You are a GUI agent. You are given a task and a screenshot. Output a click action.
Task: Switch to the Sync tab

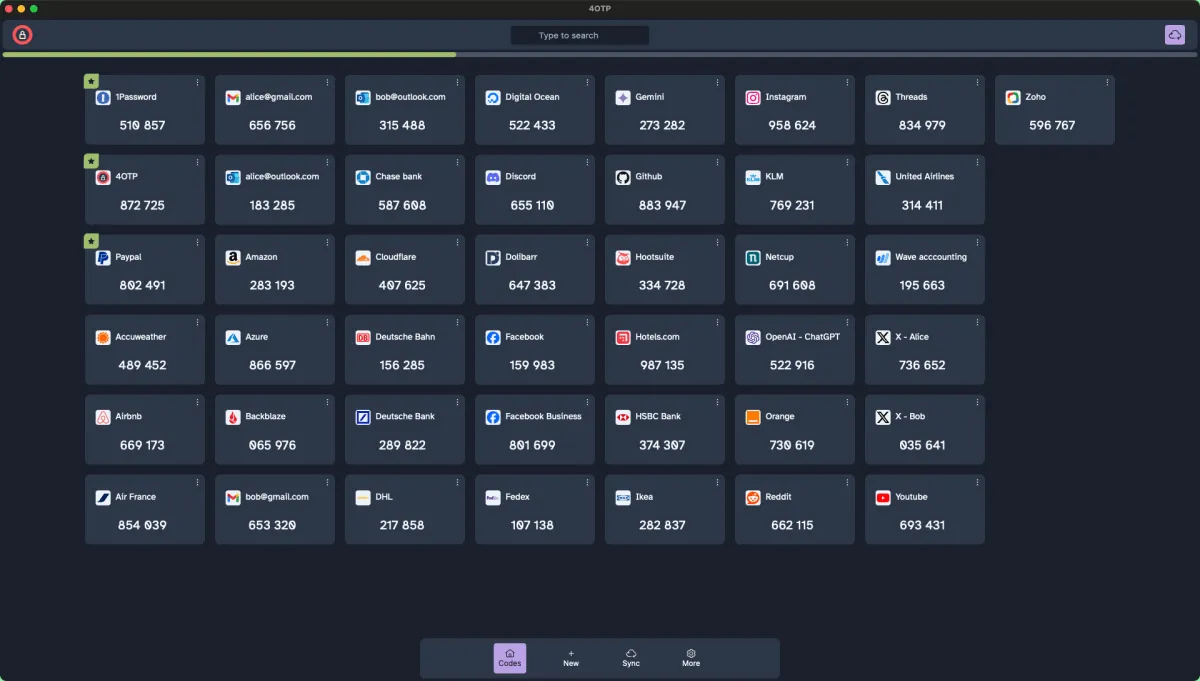tap(631, 657)
